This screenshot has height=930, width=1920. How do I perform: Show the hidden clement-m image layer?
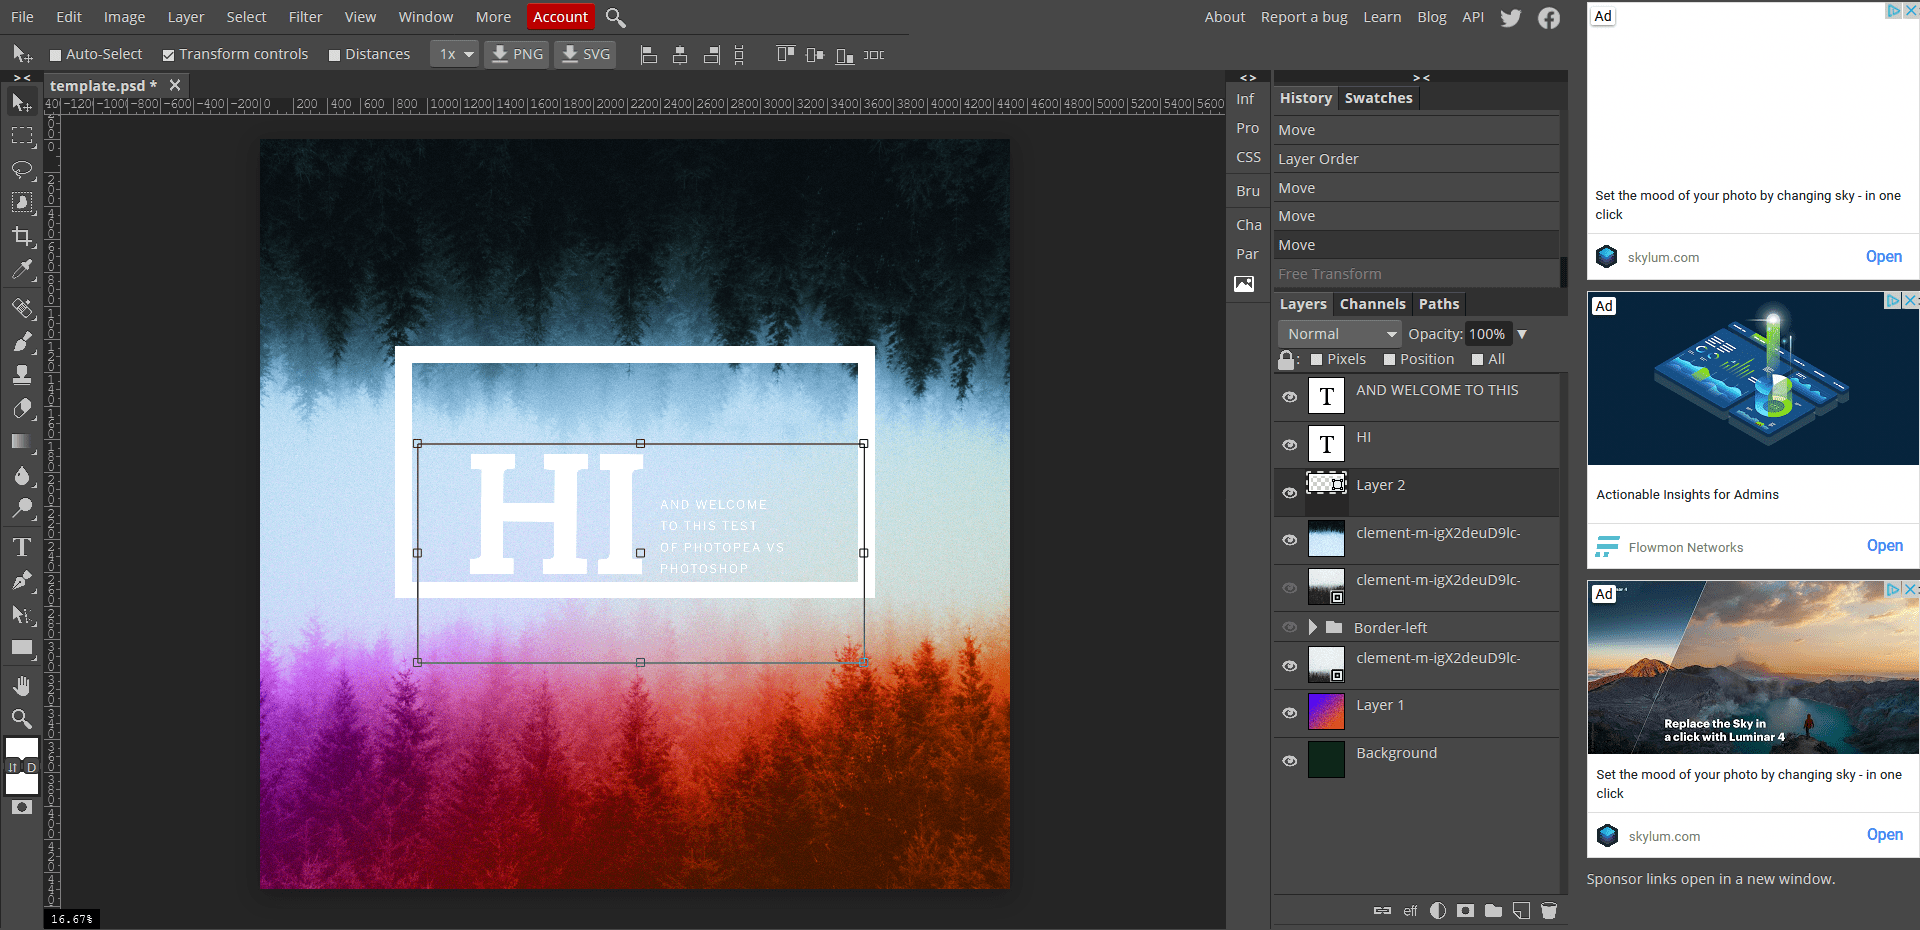coord(1289,587)
